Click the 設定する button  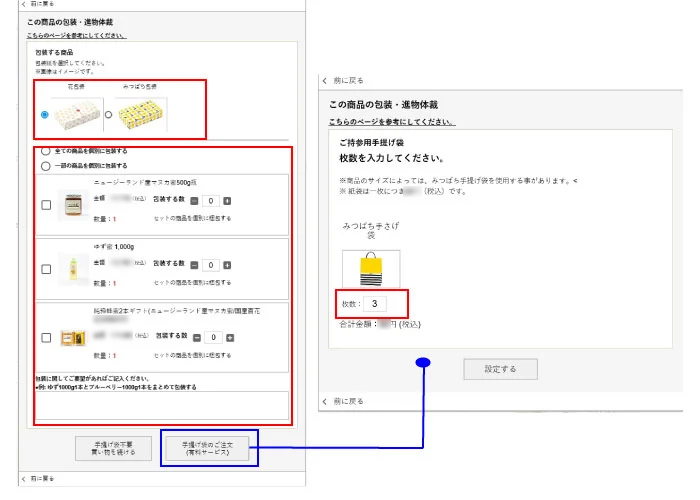[500, 369]
